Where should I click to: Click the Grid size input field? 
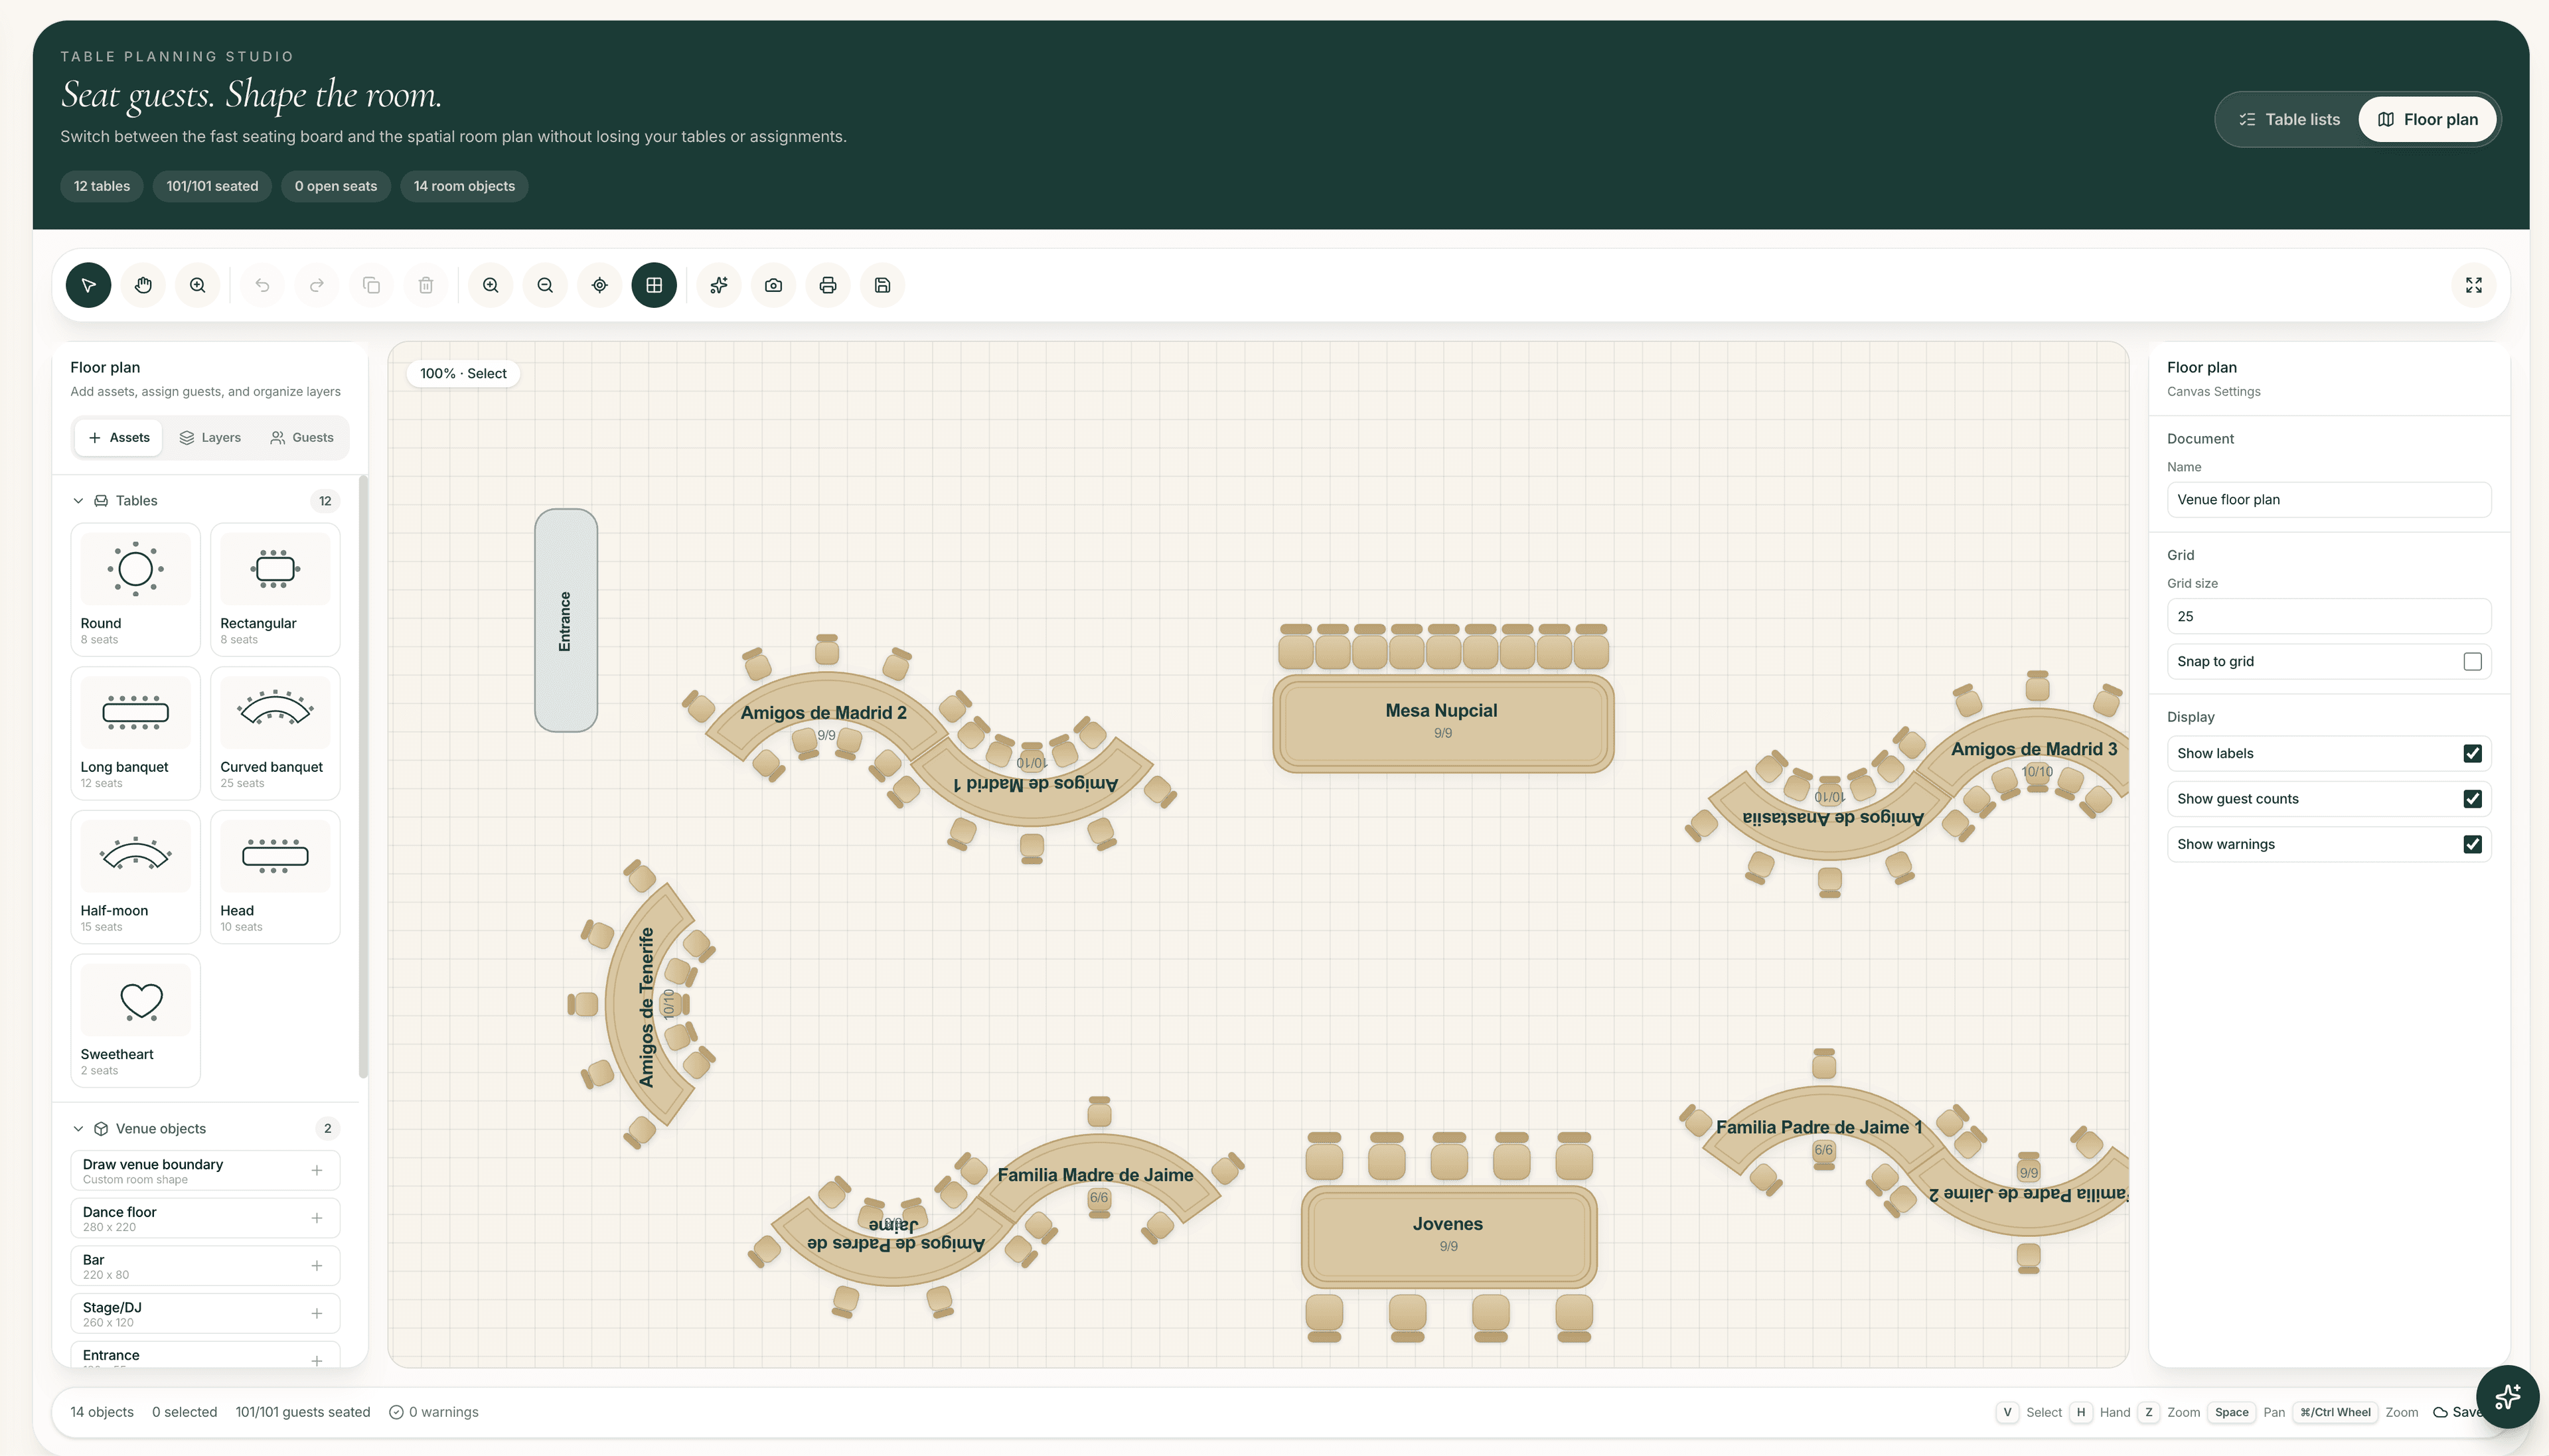click(2328, 616)
